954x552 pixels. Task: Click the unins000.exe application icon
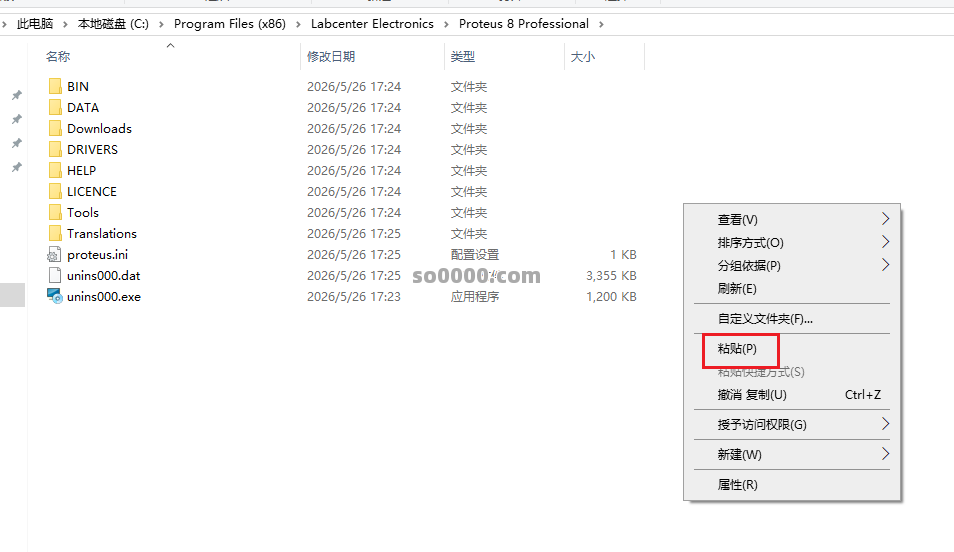pyautogui.click(x=55, y=296)
